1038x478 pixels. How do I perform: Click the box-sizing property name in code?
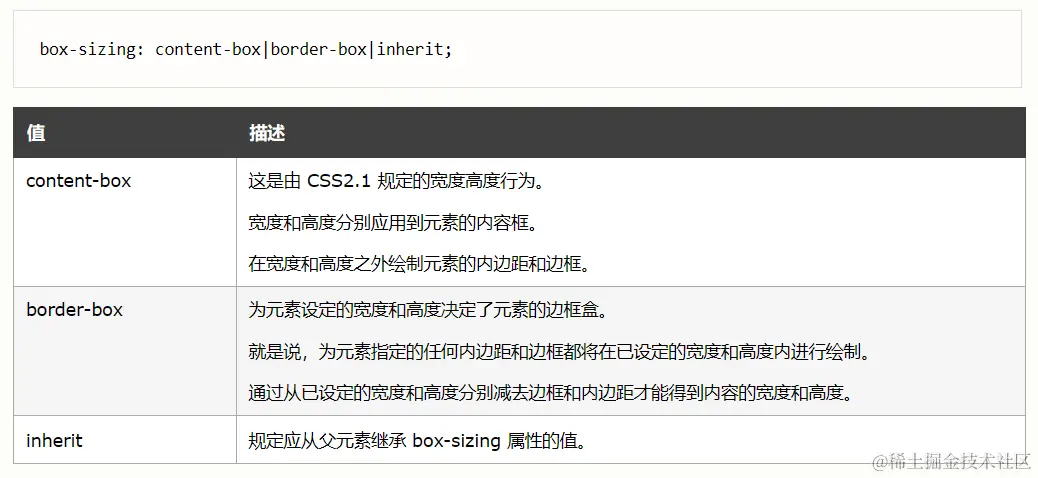[x=87, y=50]
